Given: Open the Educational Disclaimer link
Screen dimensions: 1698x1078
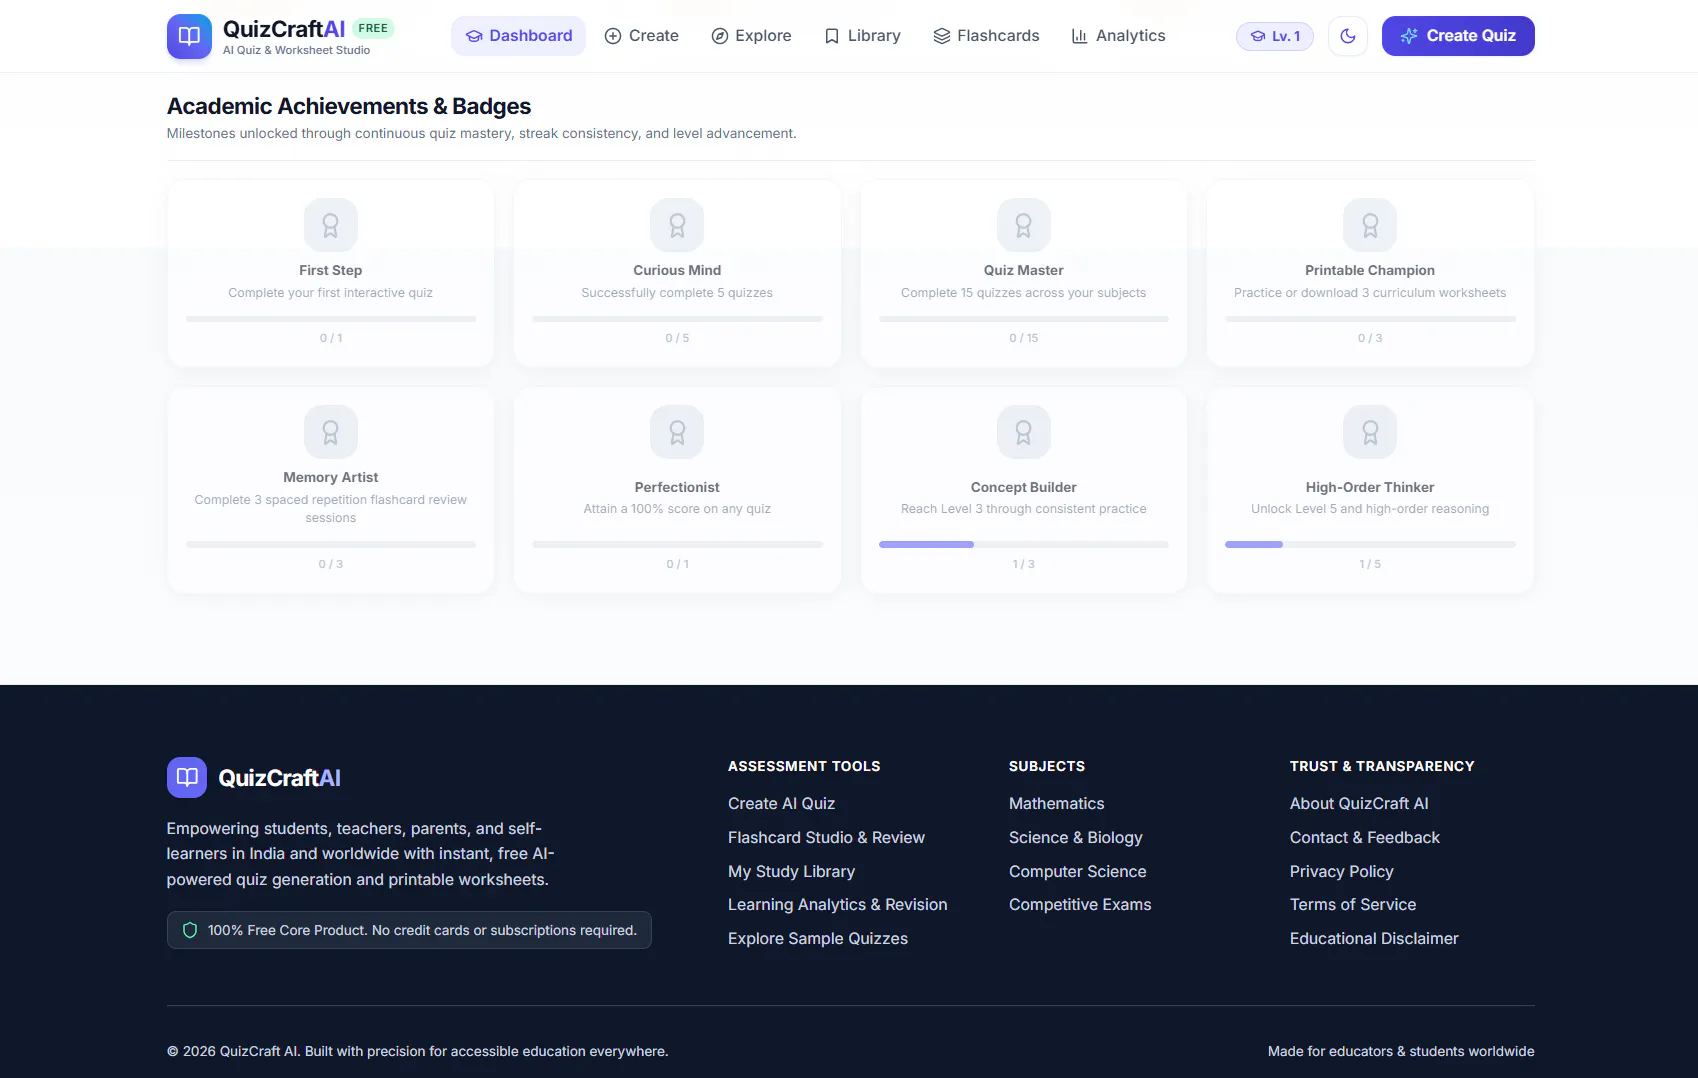Looking at the screenshot, I should click(1374, 938).
